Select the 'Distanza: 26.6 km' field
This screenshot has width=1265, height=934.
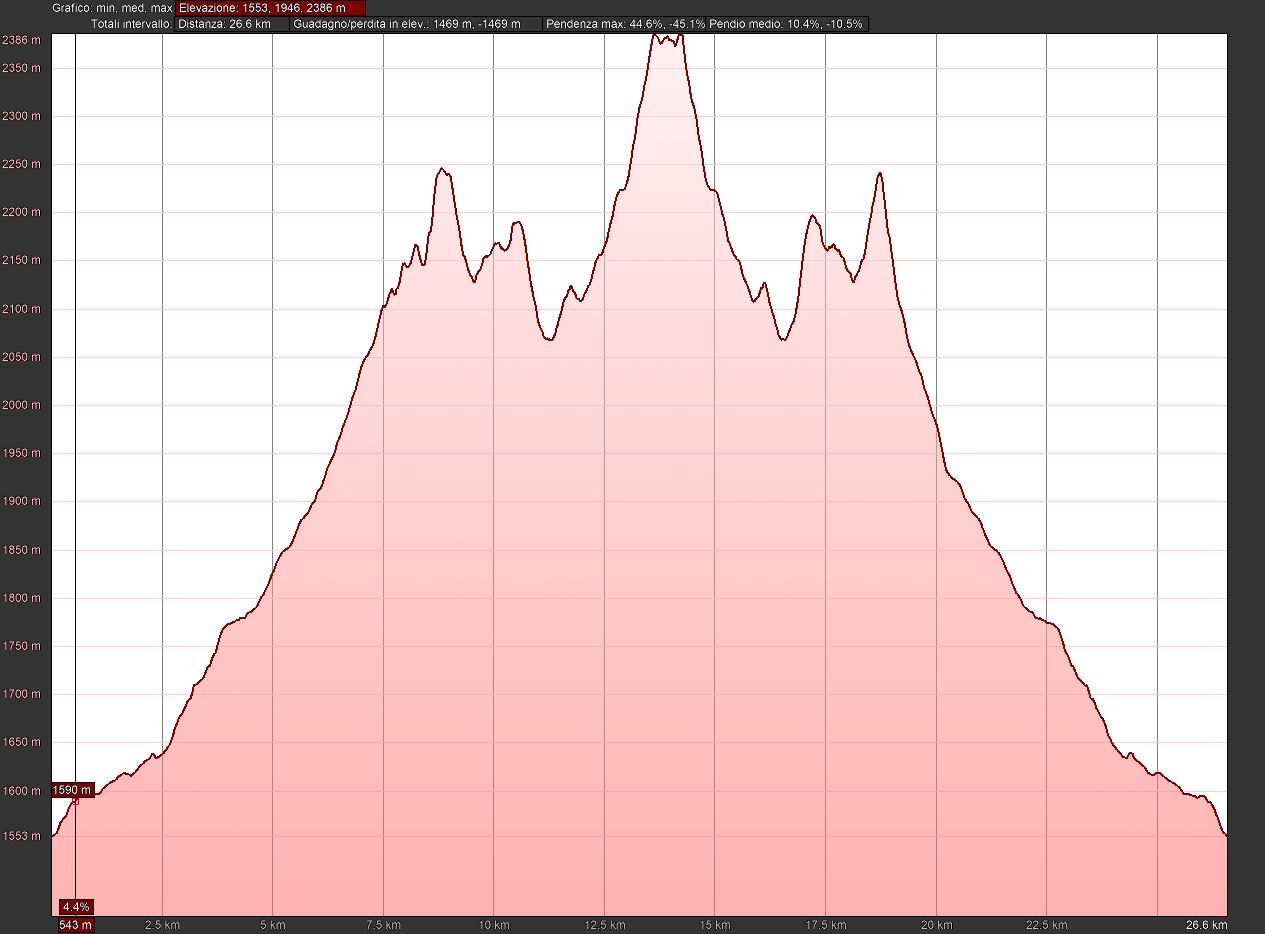point(232,23)
